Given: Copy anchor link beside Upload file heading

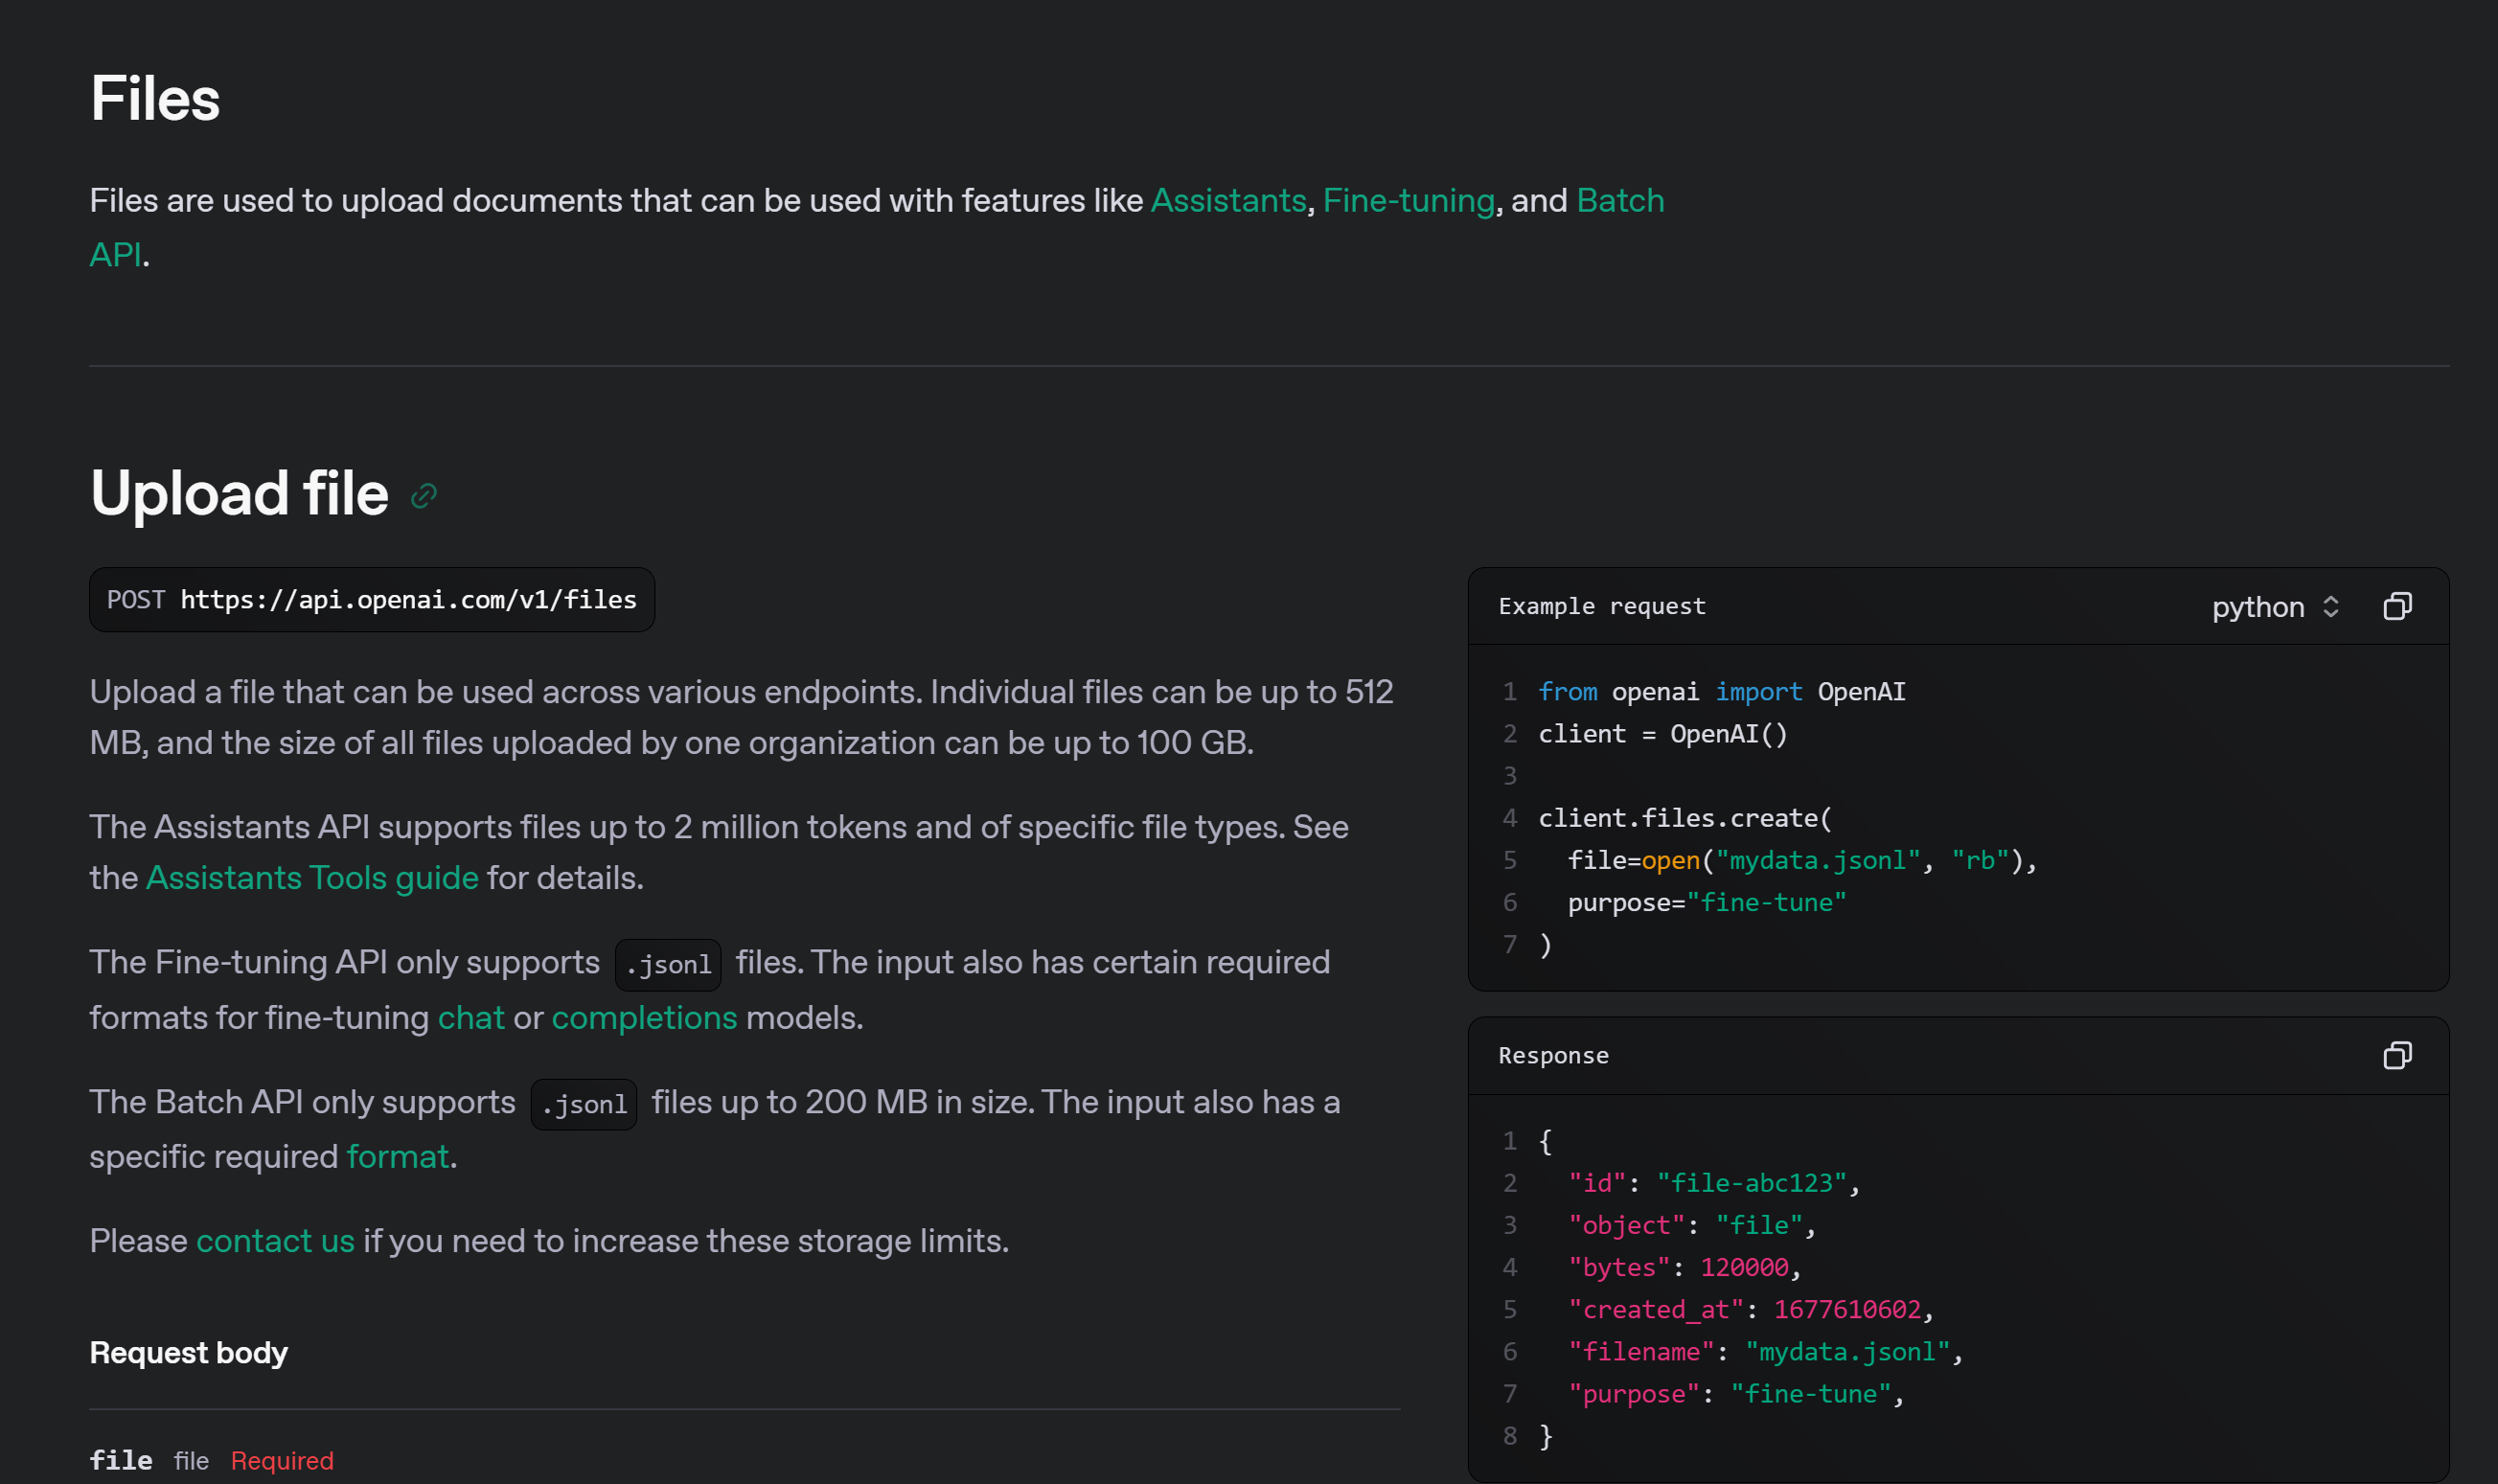Looking at the screenshot, I should pyautogui.click(x=424, y=496).
